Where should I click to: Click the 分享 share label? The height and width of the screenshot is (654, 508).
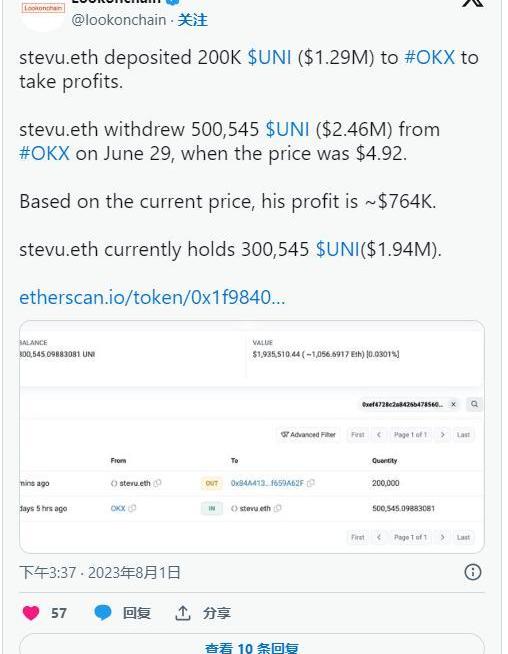click(x=217, y=613)
